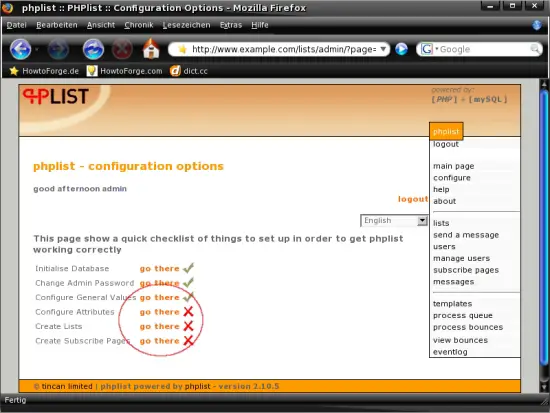Reload the page with the refresh icon
Screen dimensions: 550x413
pos(93,49)
